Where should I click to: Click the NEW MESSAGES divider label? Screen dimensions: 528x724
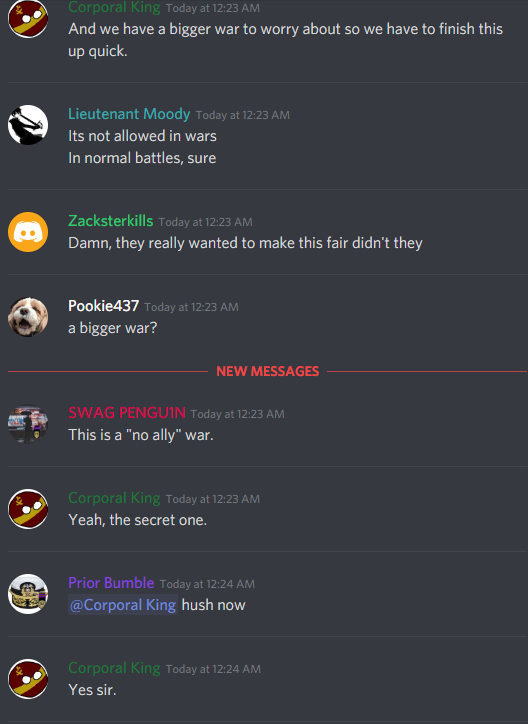pyautogui.click(x=268, y=371)
